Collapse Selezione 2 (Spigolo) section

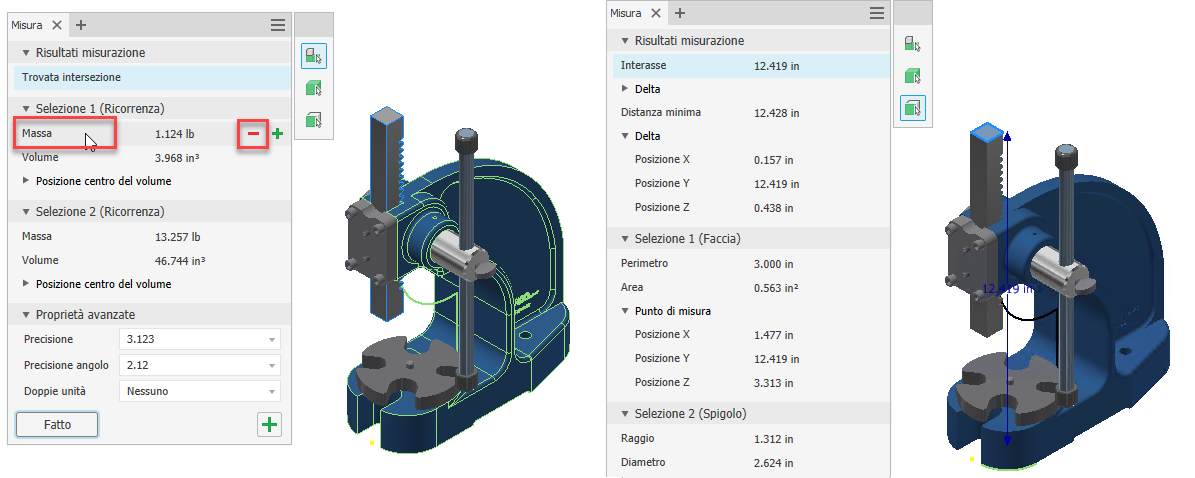point(625,413)
